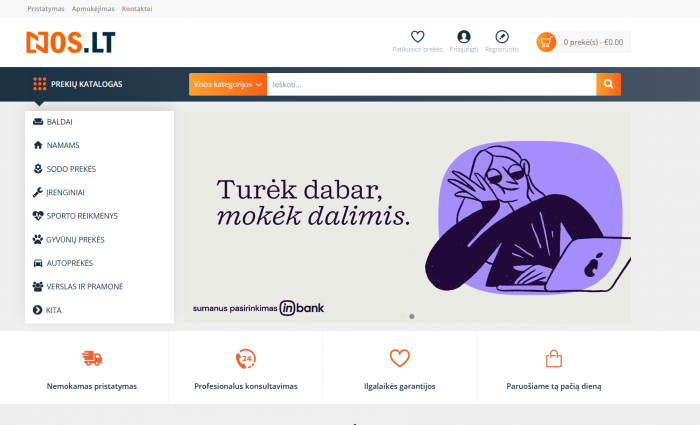
Task: Click the Registruotis compass icon
Action: point(502,37)
